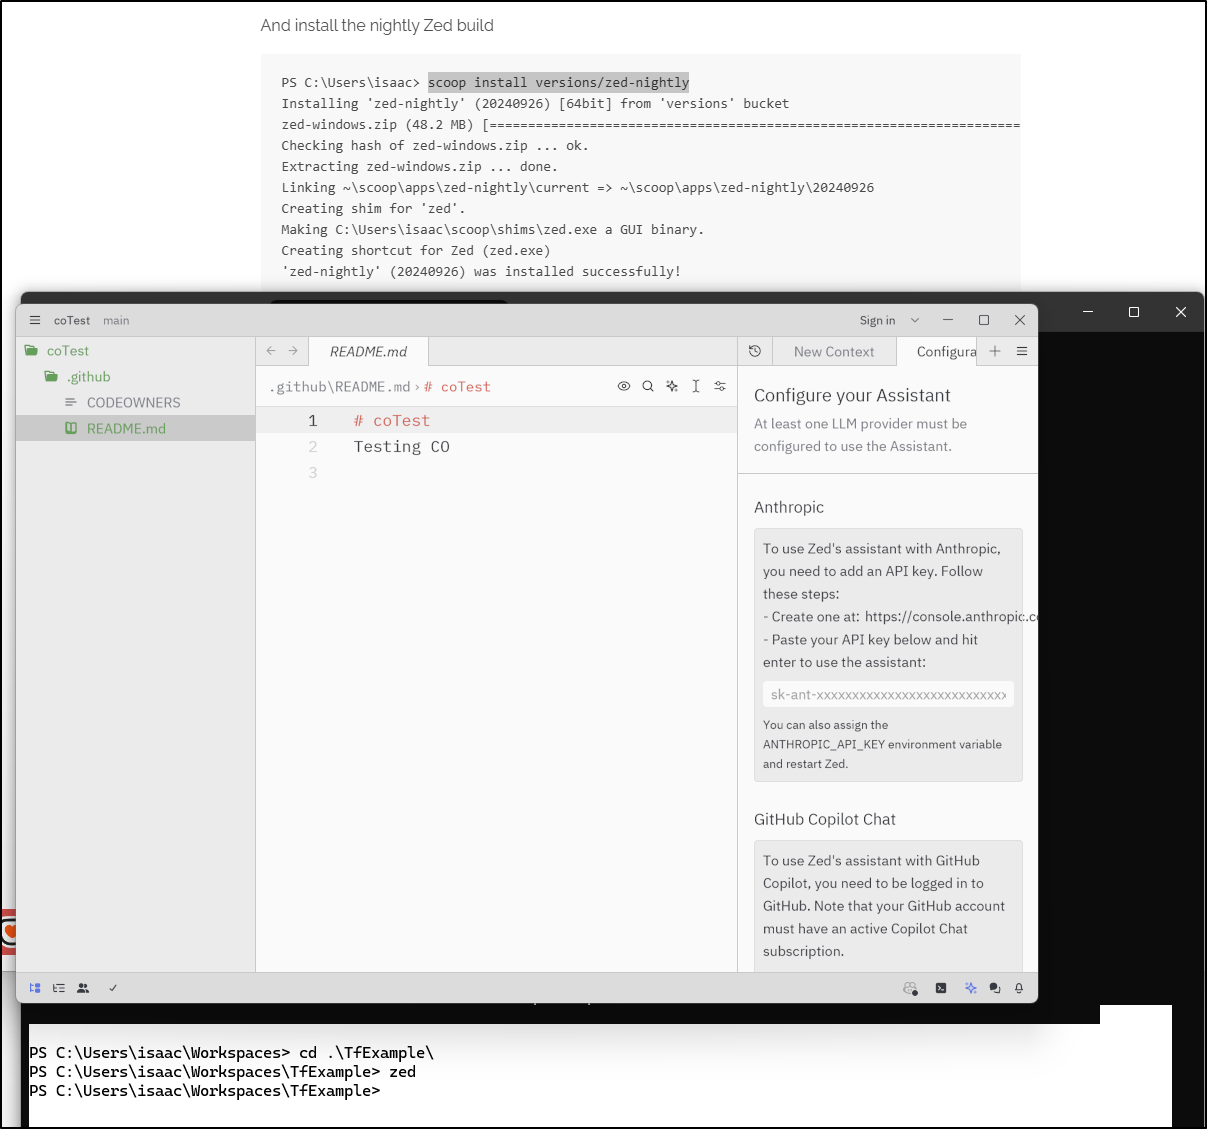Click Copilot icon in status bar
Screen dimensions: 1207x1129
pos(910,988)
